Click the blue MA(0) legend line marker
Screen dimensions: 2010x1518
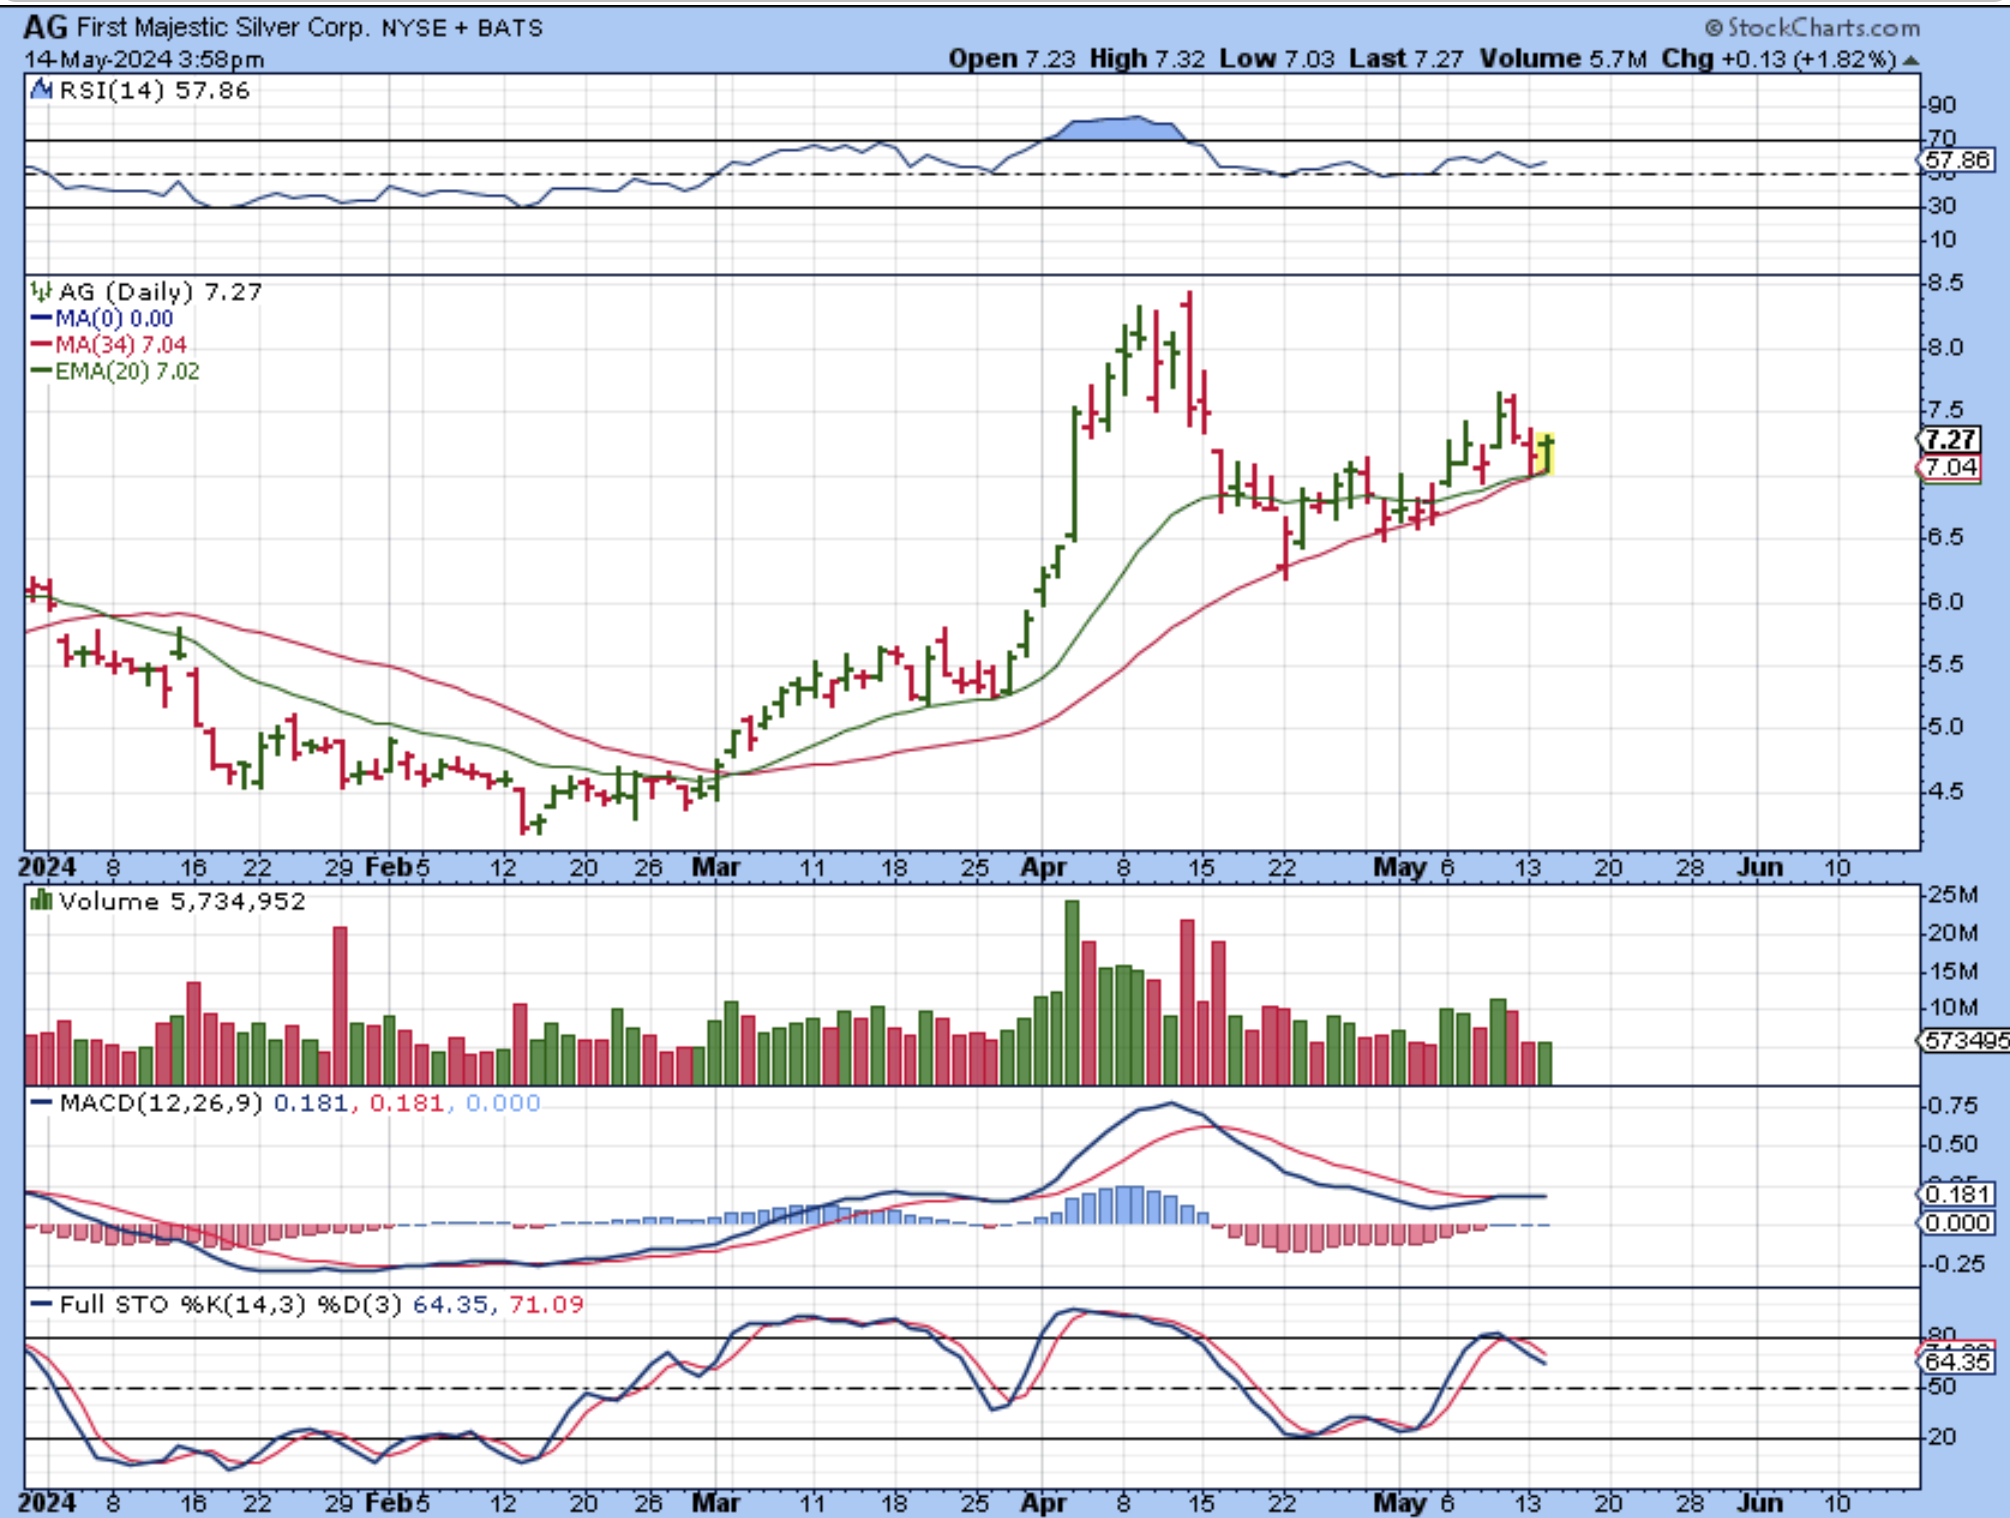click(41, 319)
